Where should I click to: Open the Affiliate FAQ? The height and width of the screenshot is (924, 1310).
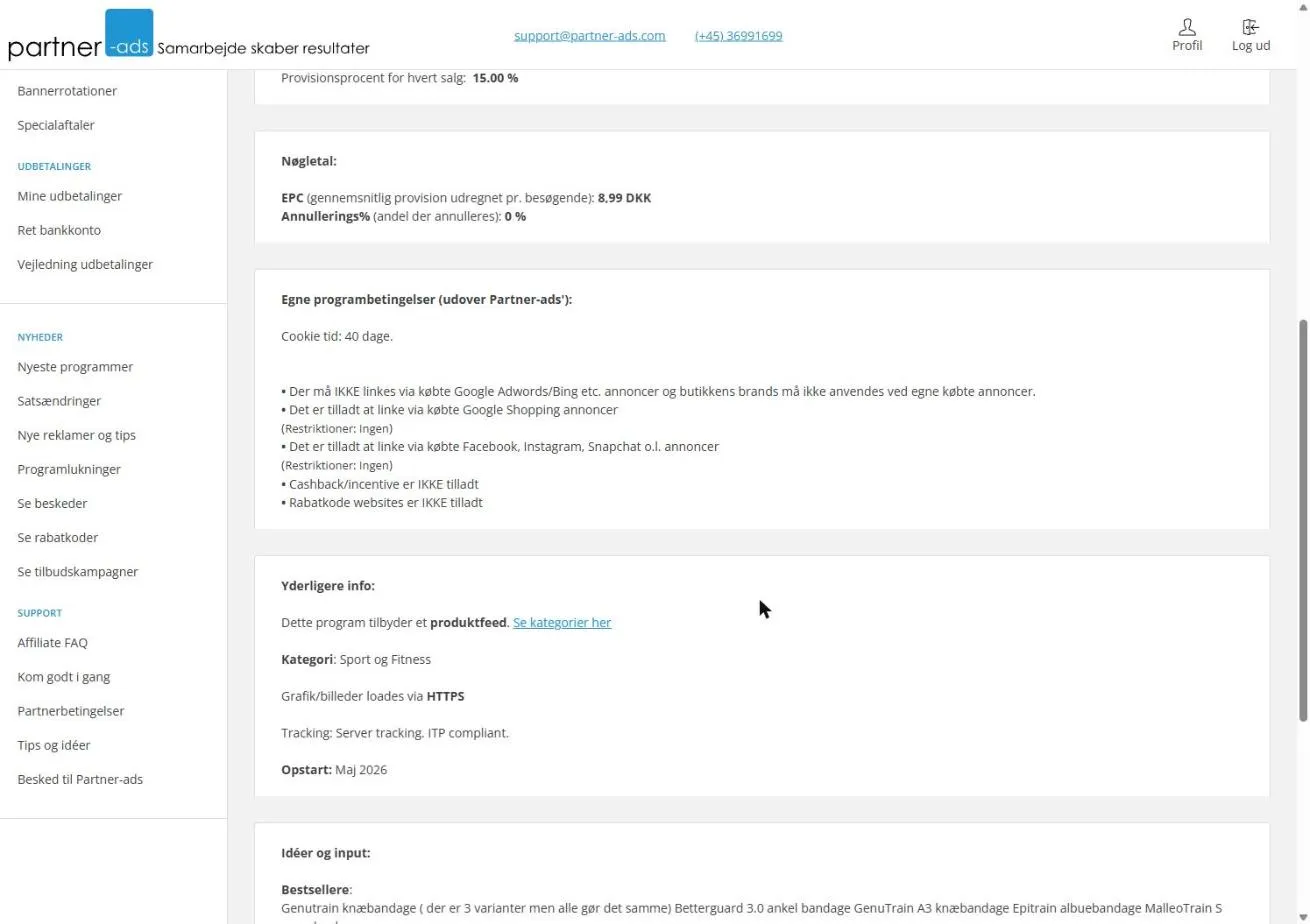[x=53, y=643]
